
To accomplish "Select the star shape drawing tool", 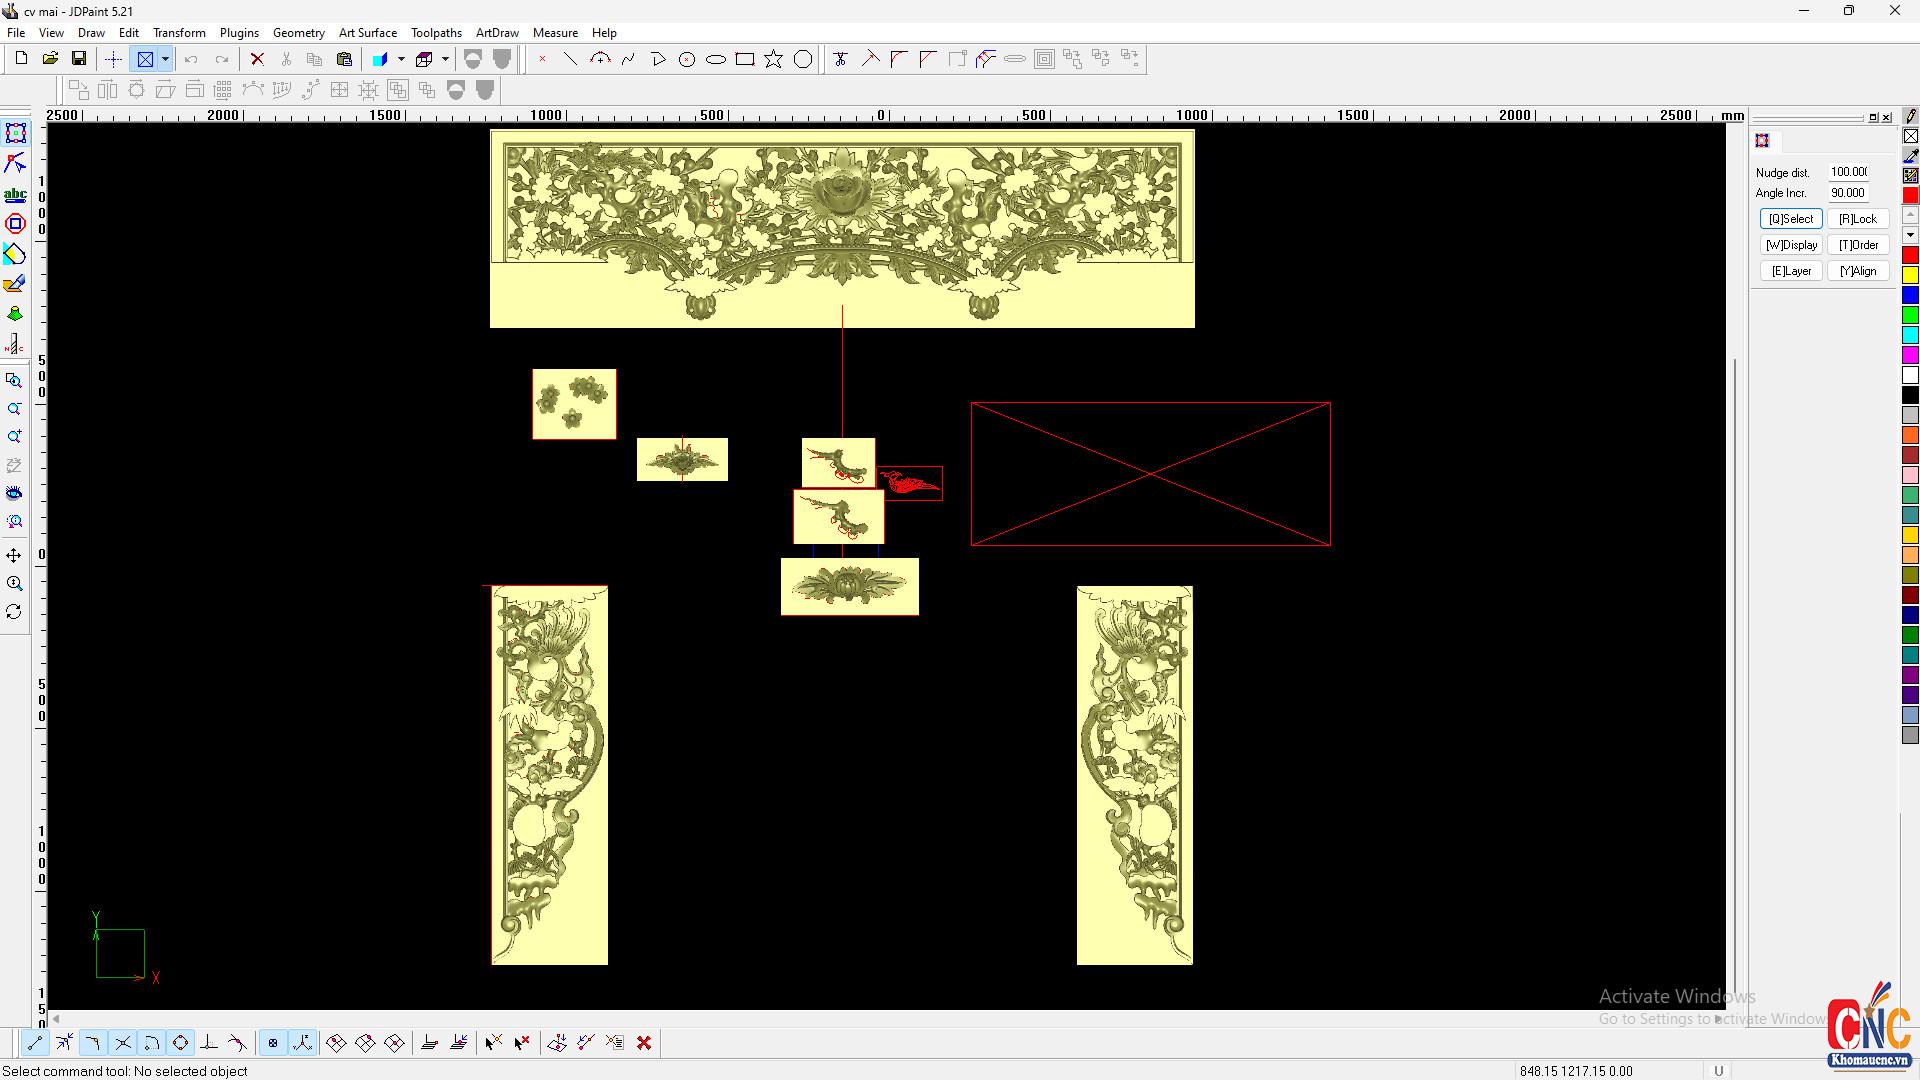I will pos(773,59).
